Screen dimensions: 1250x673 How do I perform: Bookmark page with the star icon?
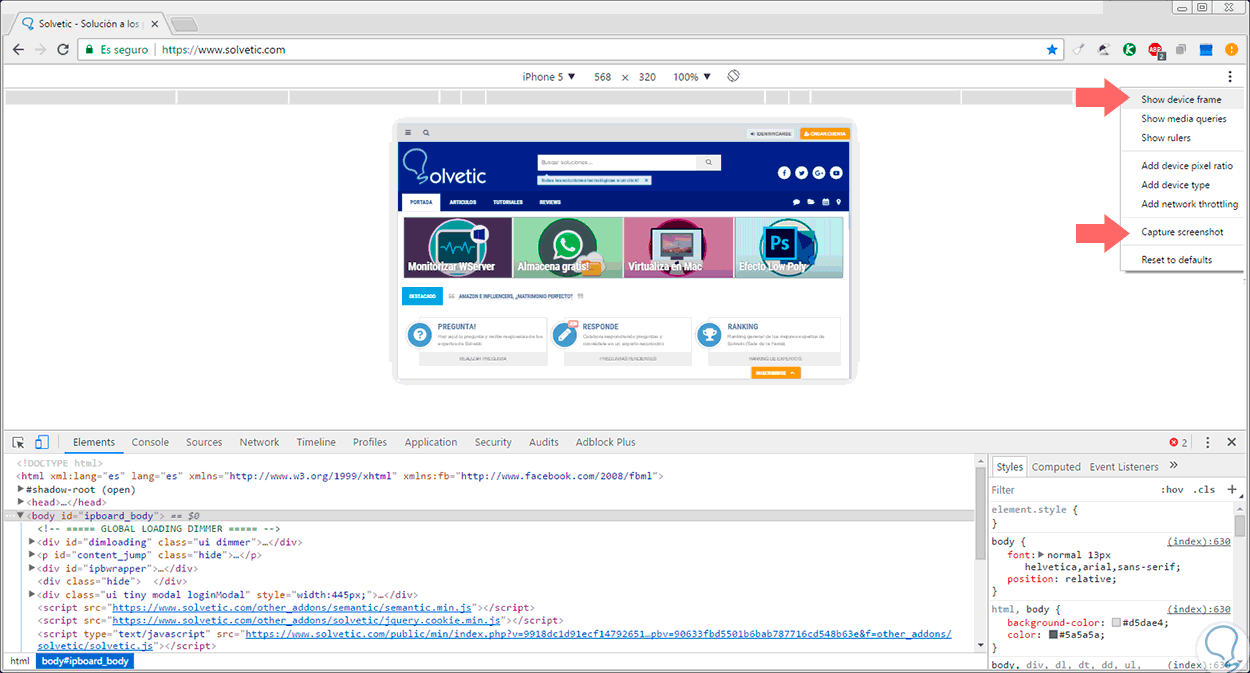click(1052, 49)
